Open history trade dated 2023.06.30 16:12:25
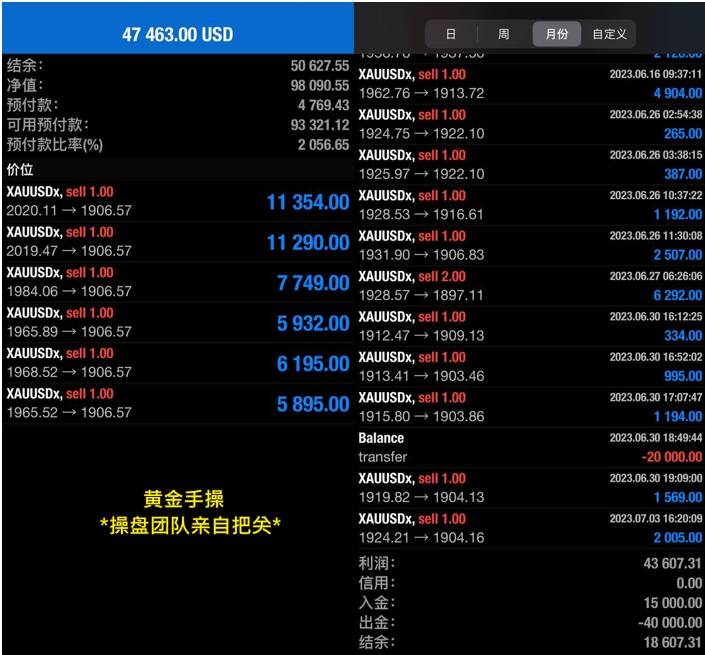The height and width of the screenshot is (655, 705). (x=530, y=327)
